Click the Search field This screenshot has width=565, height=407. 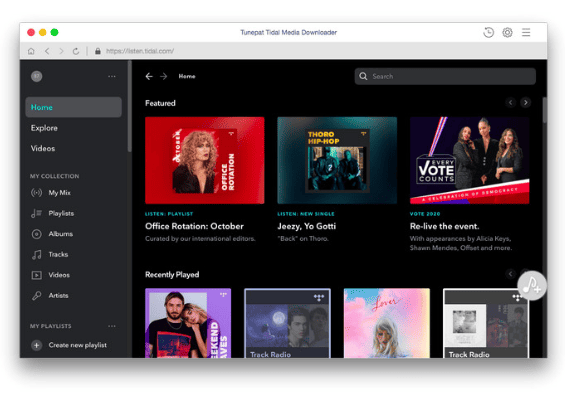point(445,76)
